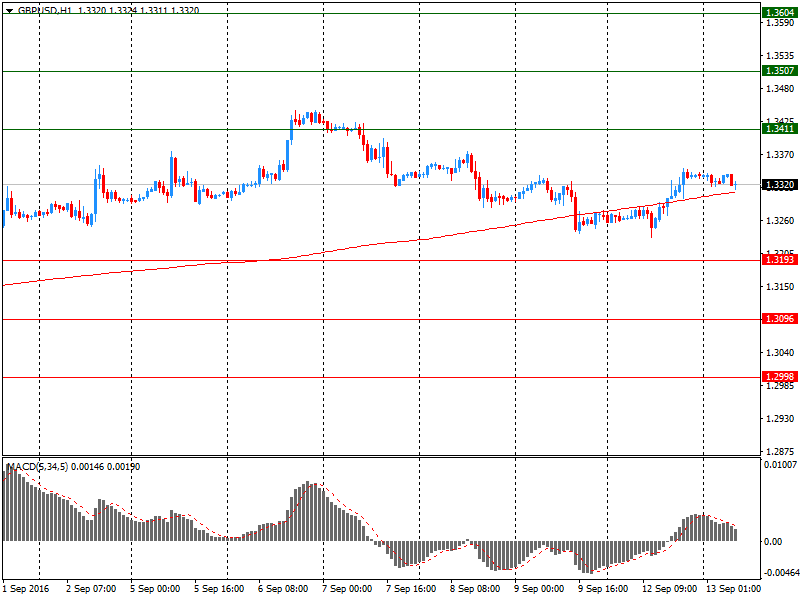Click the 7 Sep 16:00 time axis label
The width and height of the screenshot is (800, 600).
point(411,588)
